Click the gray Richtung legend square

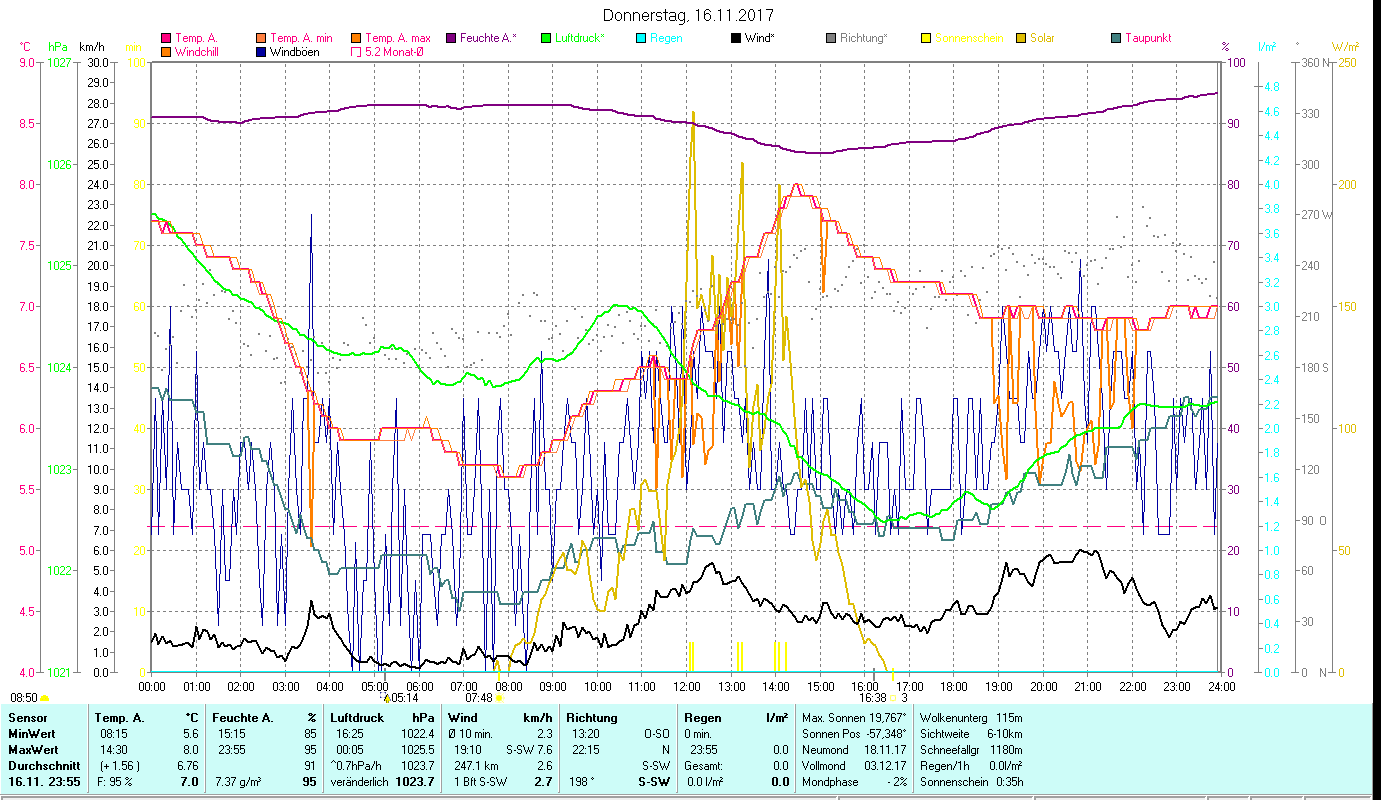(x=831, y=39)
